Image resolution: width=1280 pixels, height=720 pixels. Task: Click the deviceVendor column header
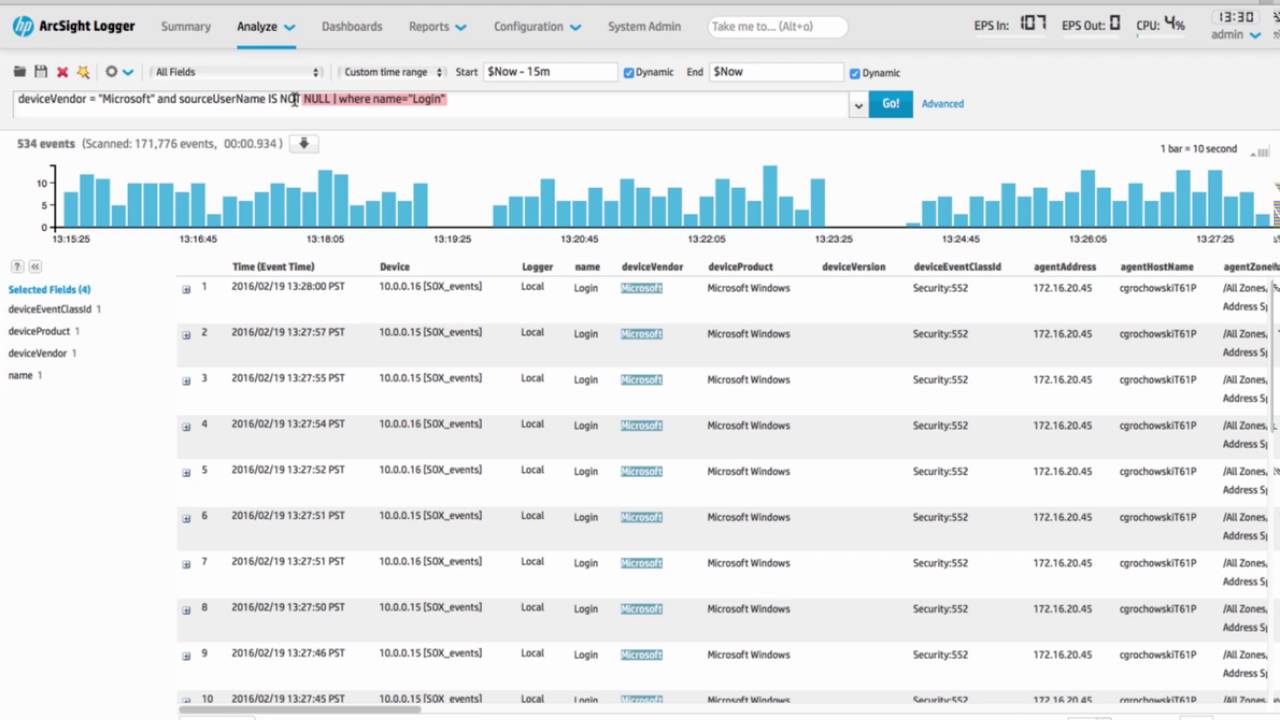652,267
